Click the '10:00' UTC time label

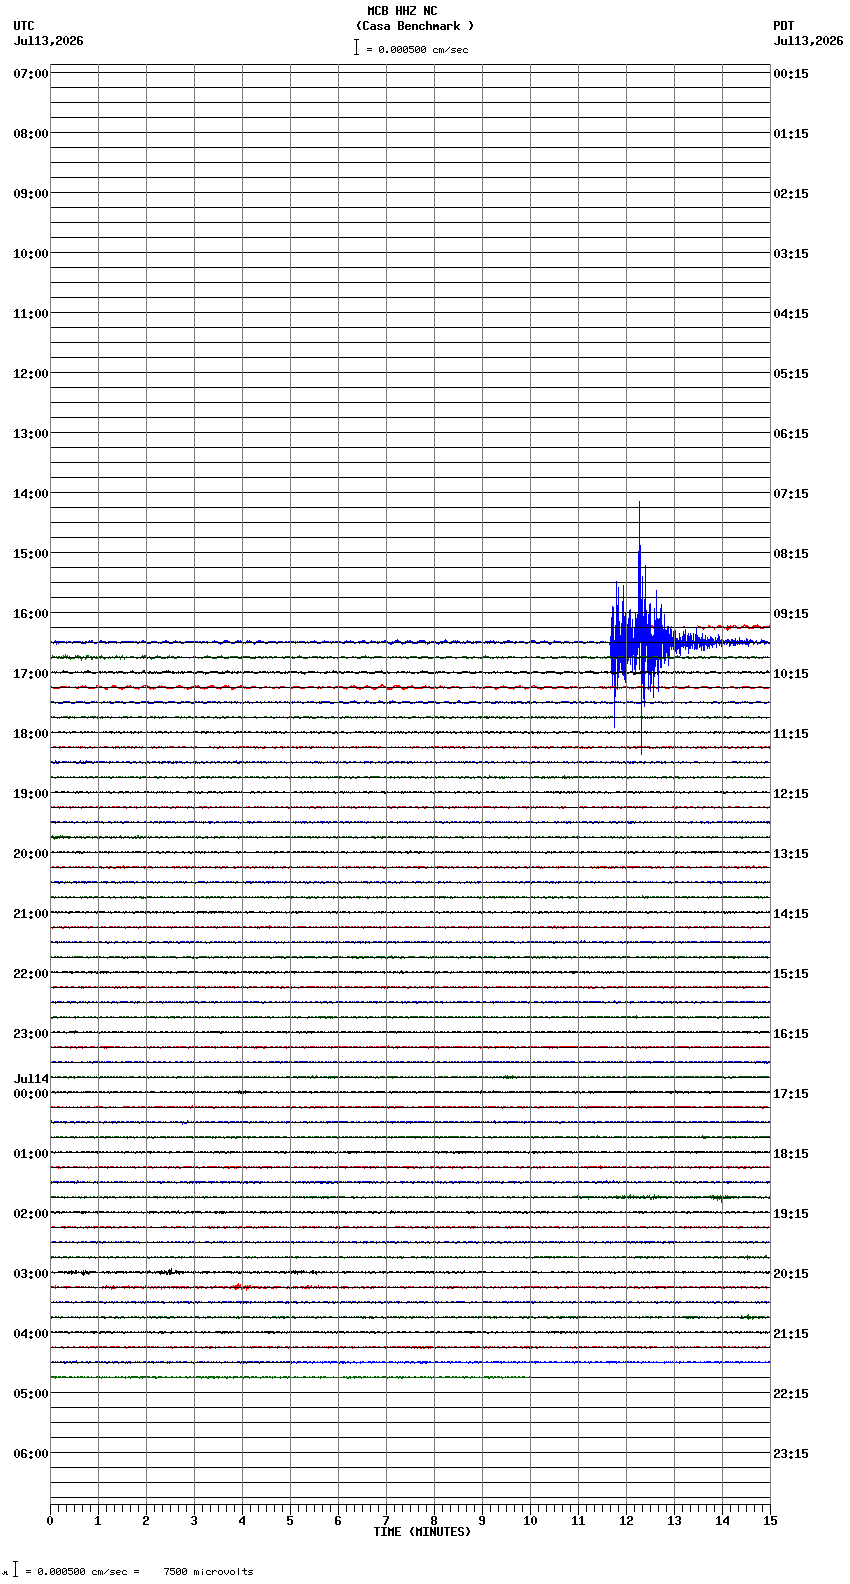point(31,254)
